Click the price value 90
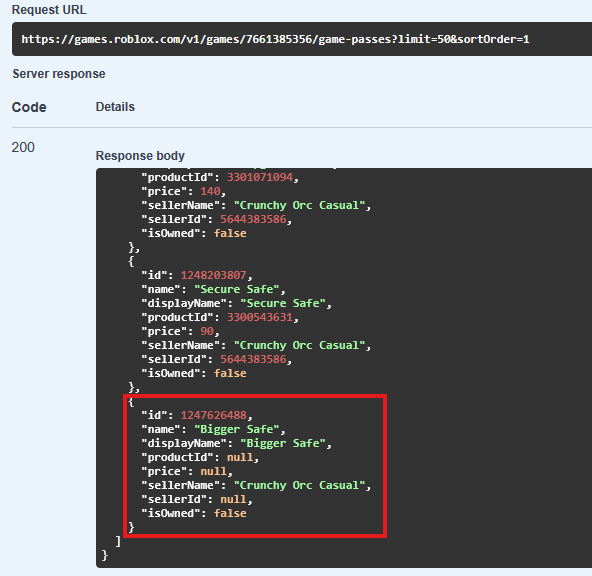Screen dimensions: 592x576 [x=207, y=331]
